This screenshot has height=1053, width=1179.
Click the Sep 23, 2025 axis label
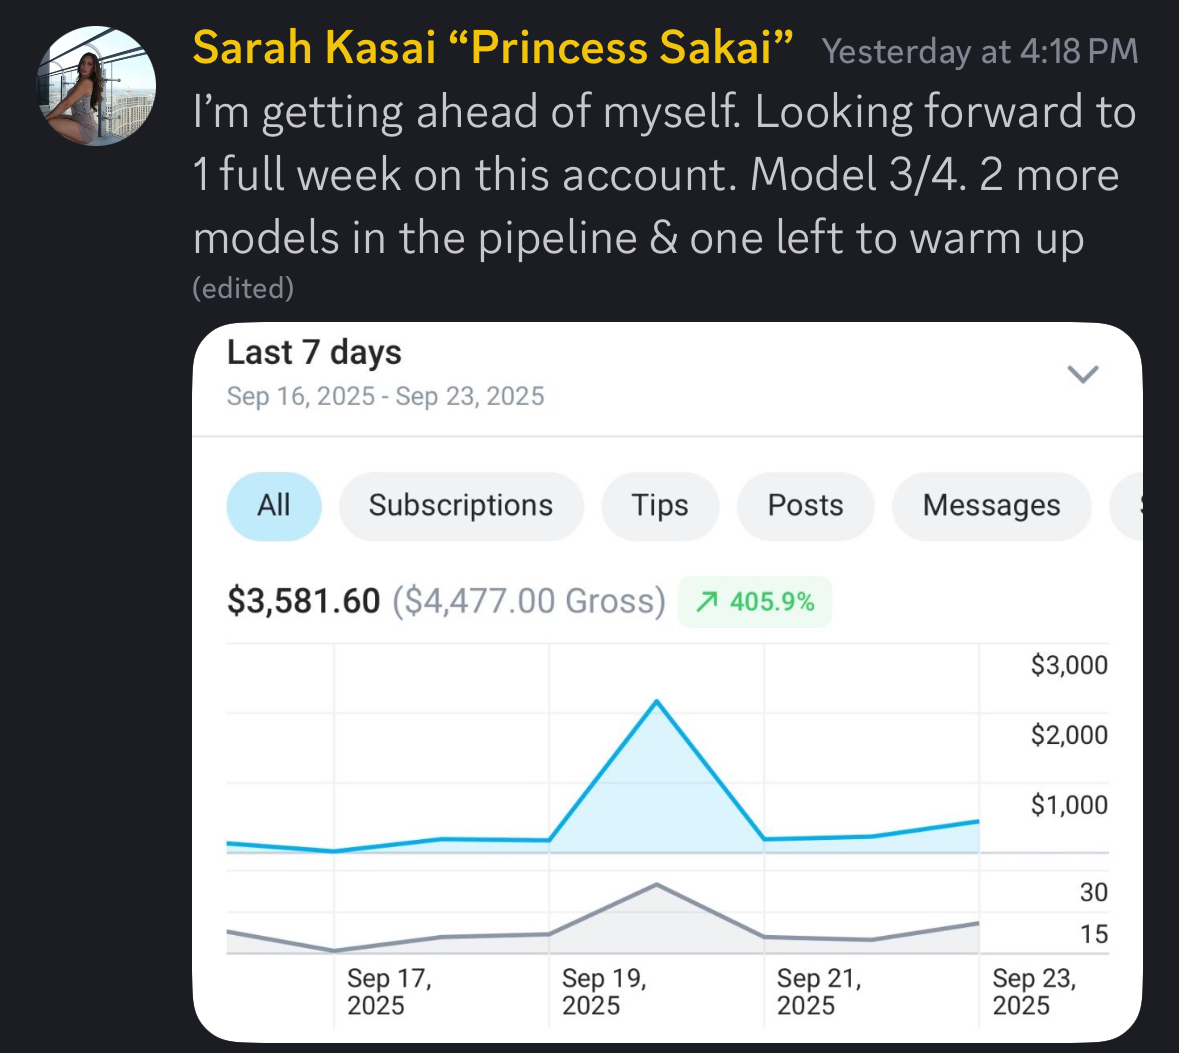1033,991
